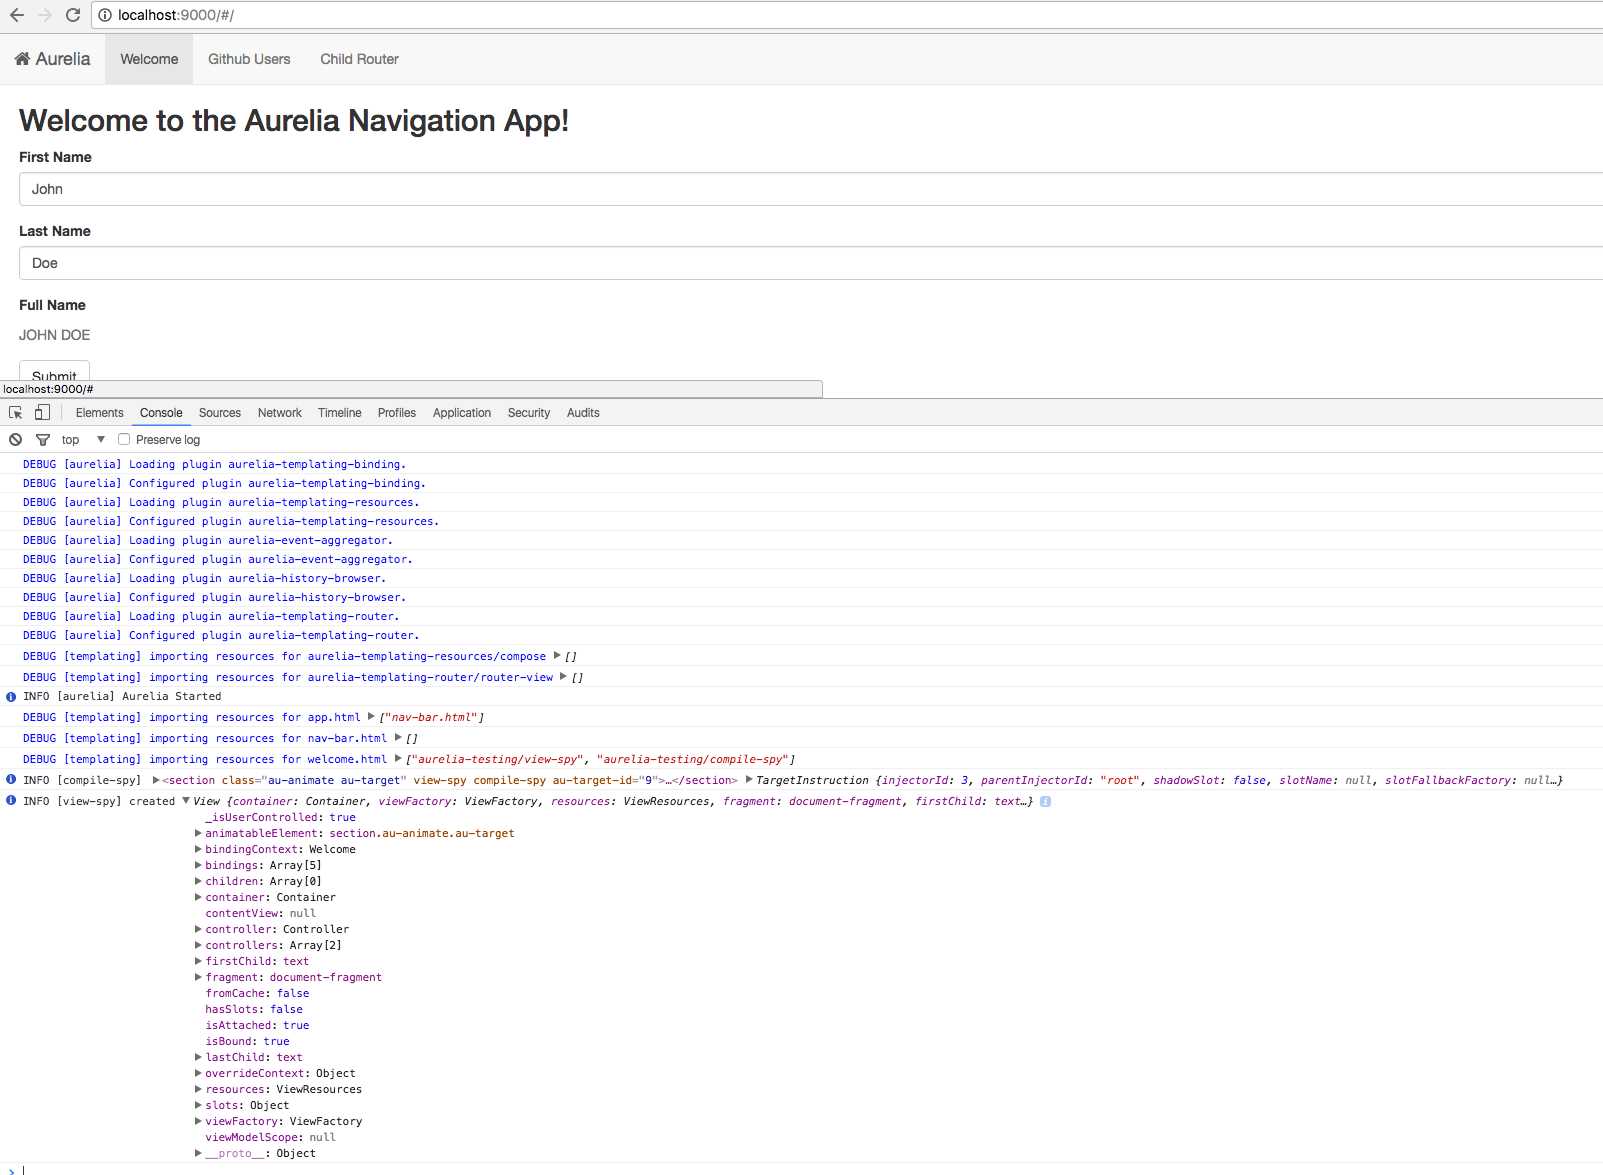1603x1175 pixels.
Task: Expand the __proto__ object in console
Action: coord(197,1153)
